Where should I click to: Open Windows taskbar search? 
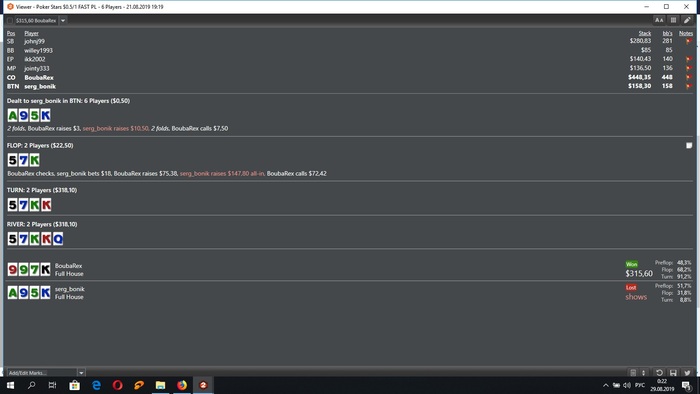(31, 385)
